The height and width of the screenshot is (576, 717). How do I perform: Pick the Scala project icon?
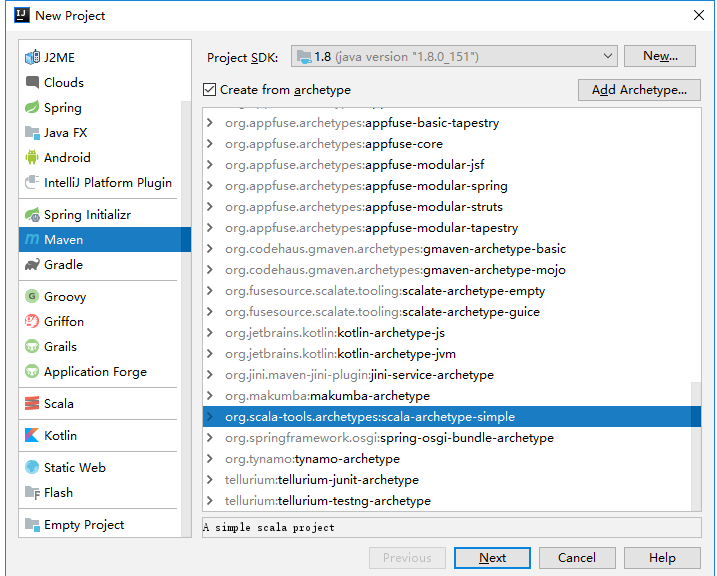point(32,404)
